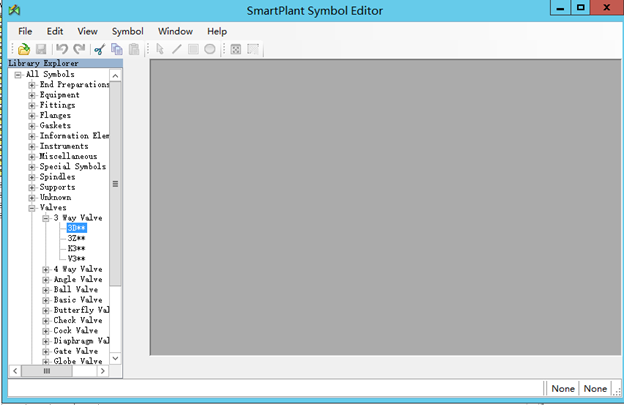624x405 pixels.
Task: Expand the Equipment node
Action: pyautogui.click(x=32, y=95)
